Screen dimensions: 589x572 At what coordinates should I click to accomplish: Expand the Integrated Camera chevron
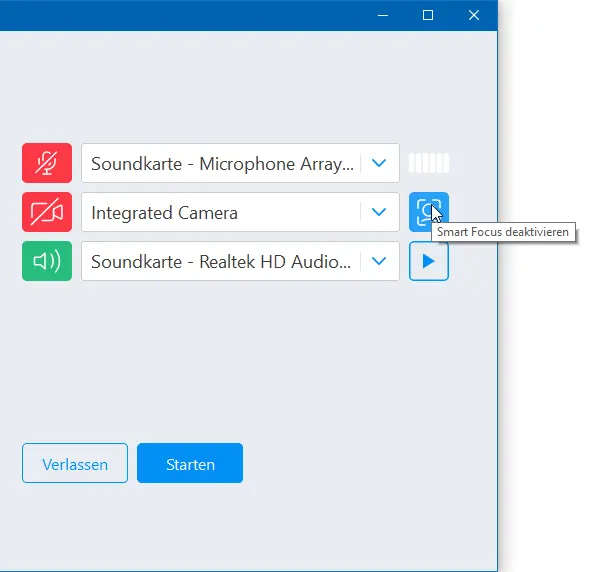(x=379, y=212)
